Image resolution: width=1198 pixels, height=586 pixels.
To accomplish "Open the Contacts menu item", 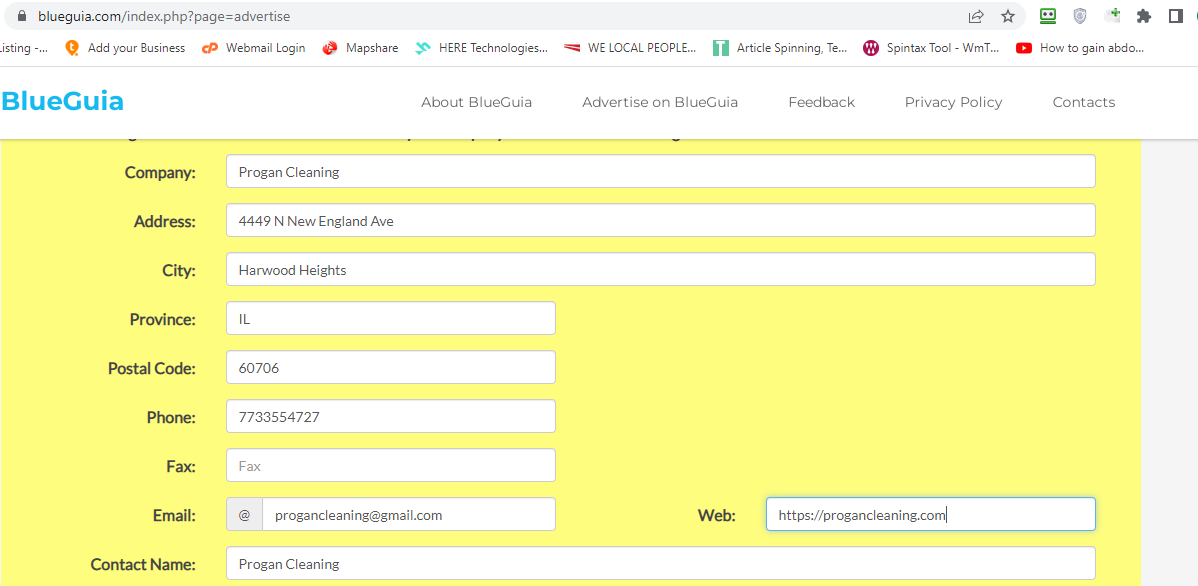I will click(1083, 102).
